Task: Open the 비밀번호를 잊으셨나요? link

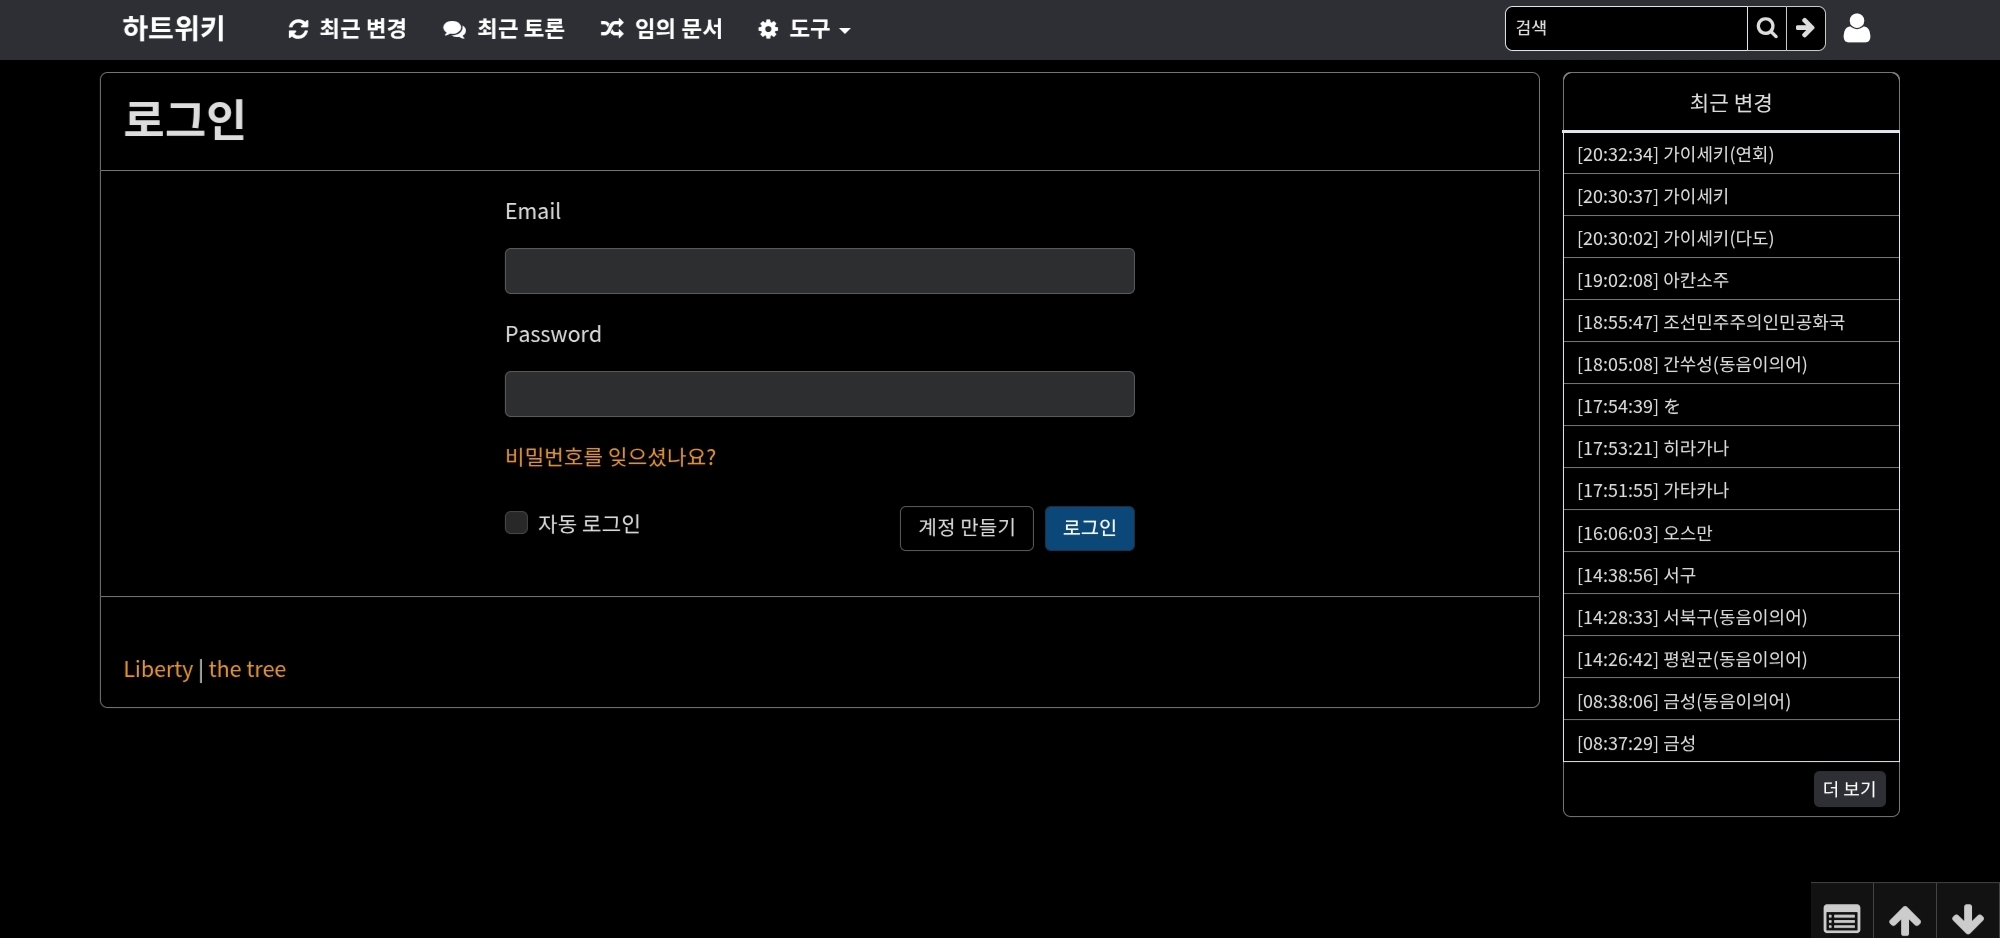Action: tap(610, 457)
